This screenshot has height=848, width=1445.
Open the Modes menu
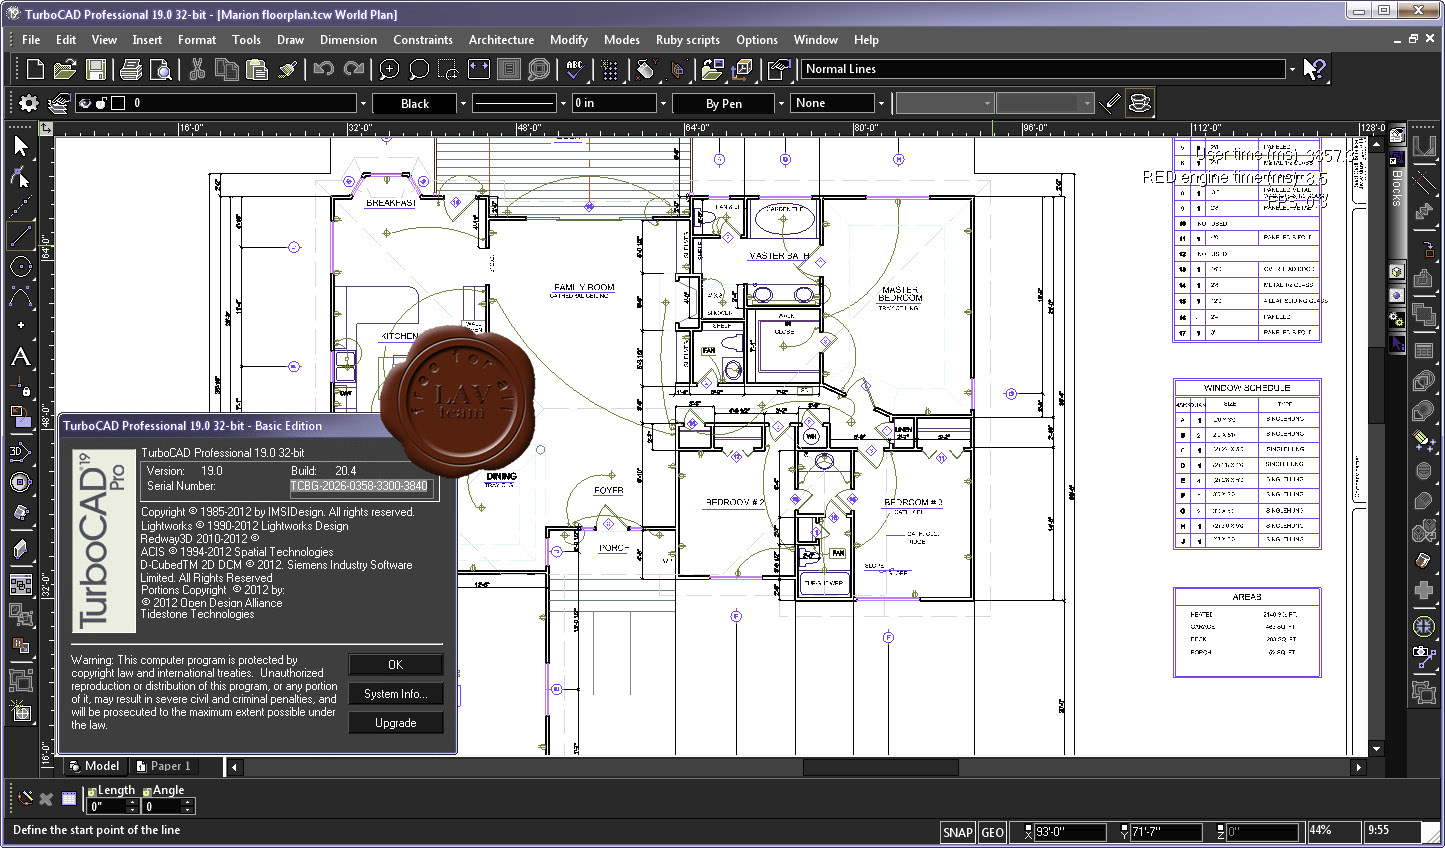point(621,40)
